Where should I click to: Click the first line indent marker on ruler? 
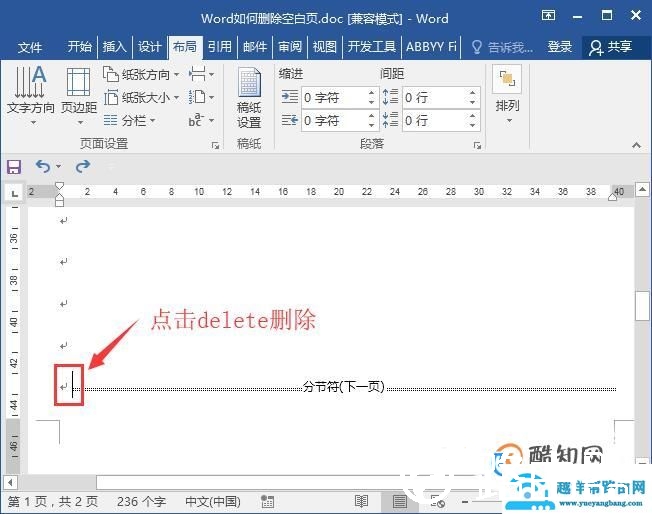59,186
